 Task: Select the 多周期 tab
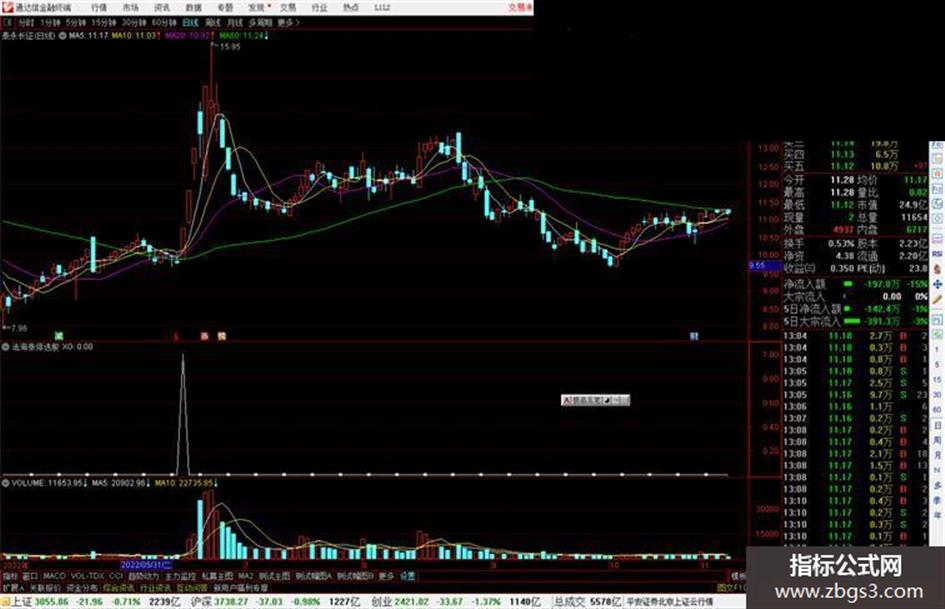pyautogui.click(x=260, y=23)
